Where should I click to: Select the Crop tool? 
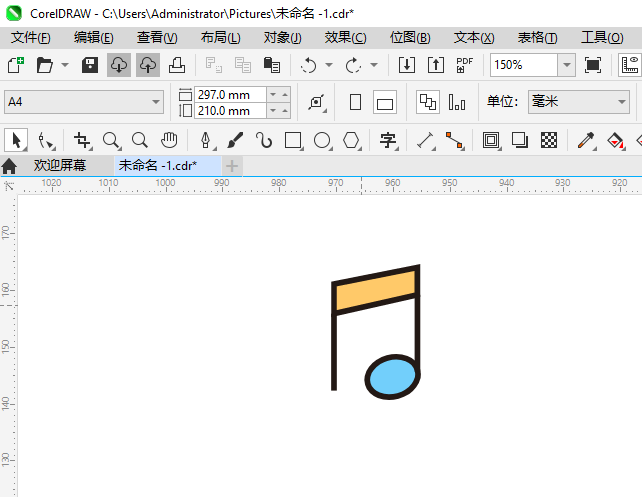point(82,140)
